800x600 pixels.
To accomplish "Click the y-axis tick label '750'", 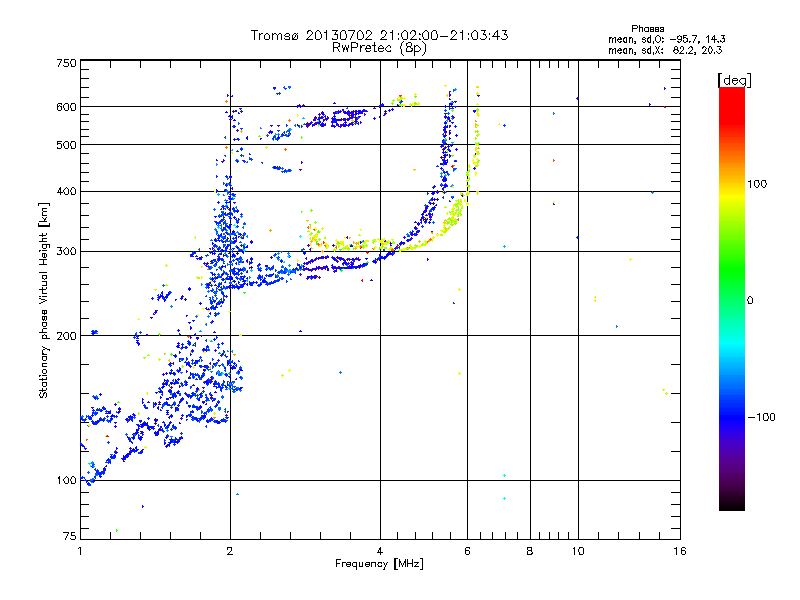I will [66, 63].
